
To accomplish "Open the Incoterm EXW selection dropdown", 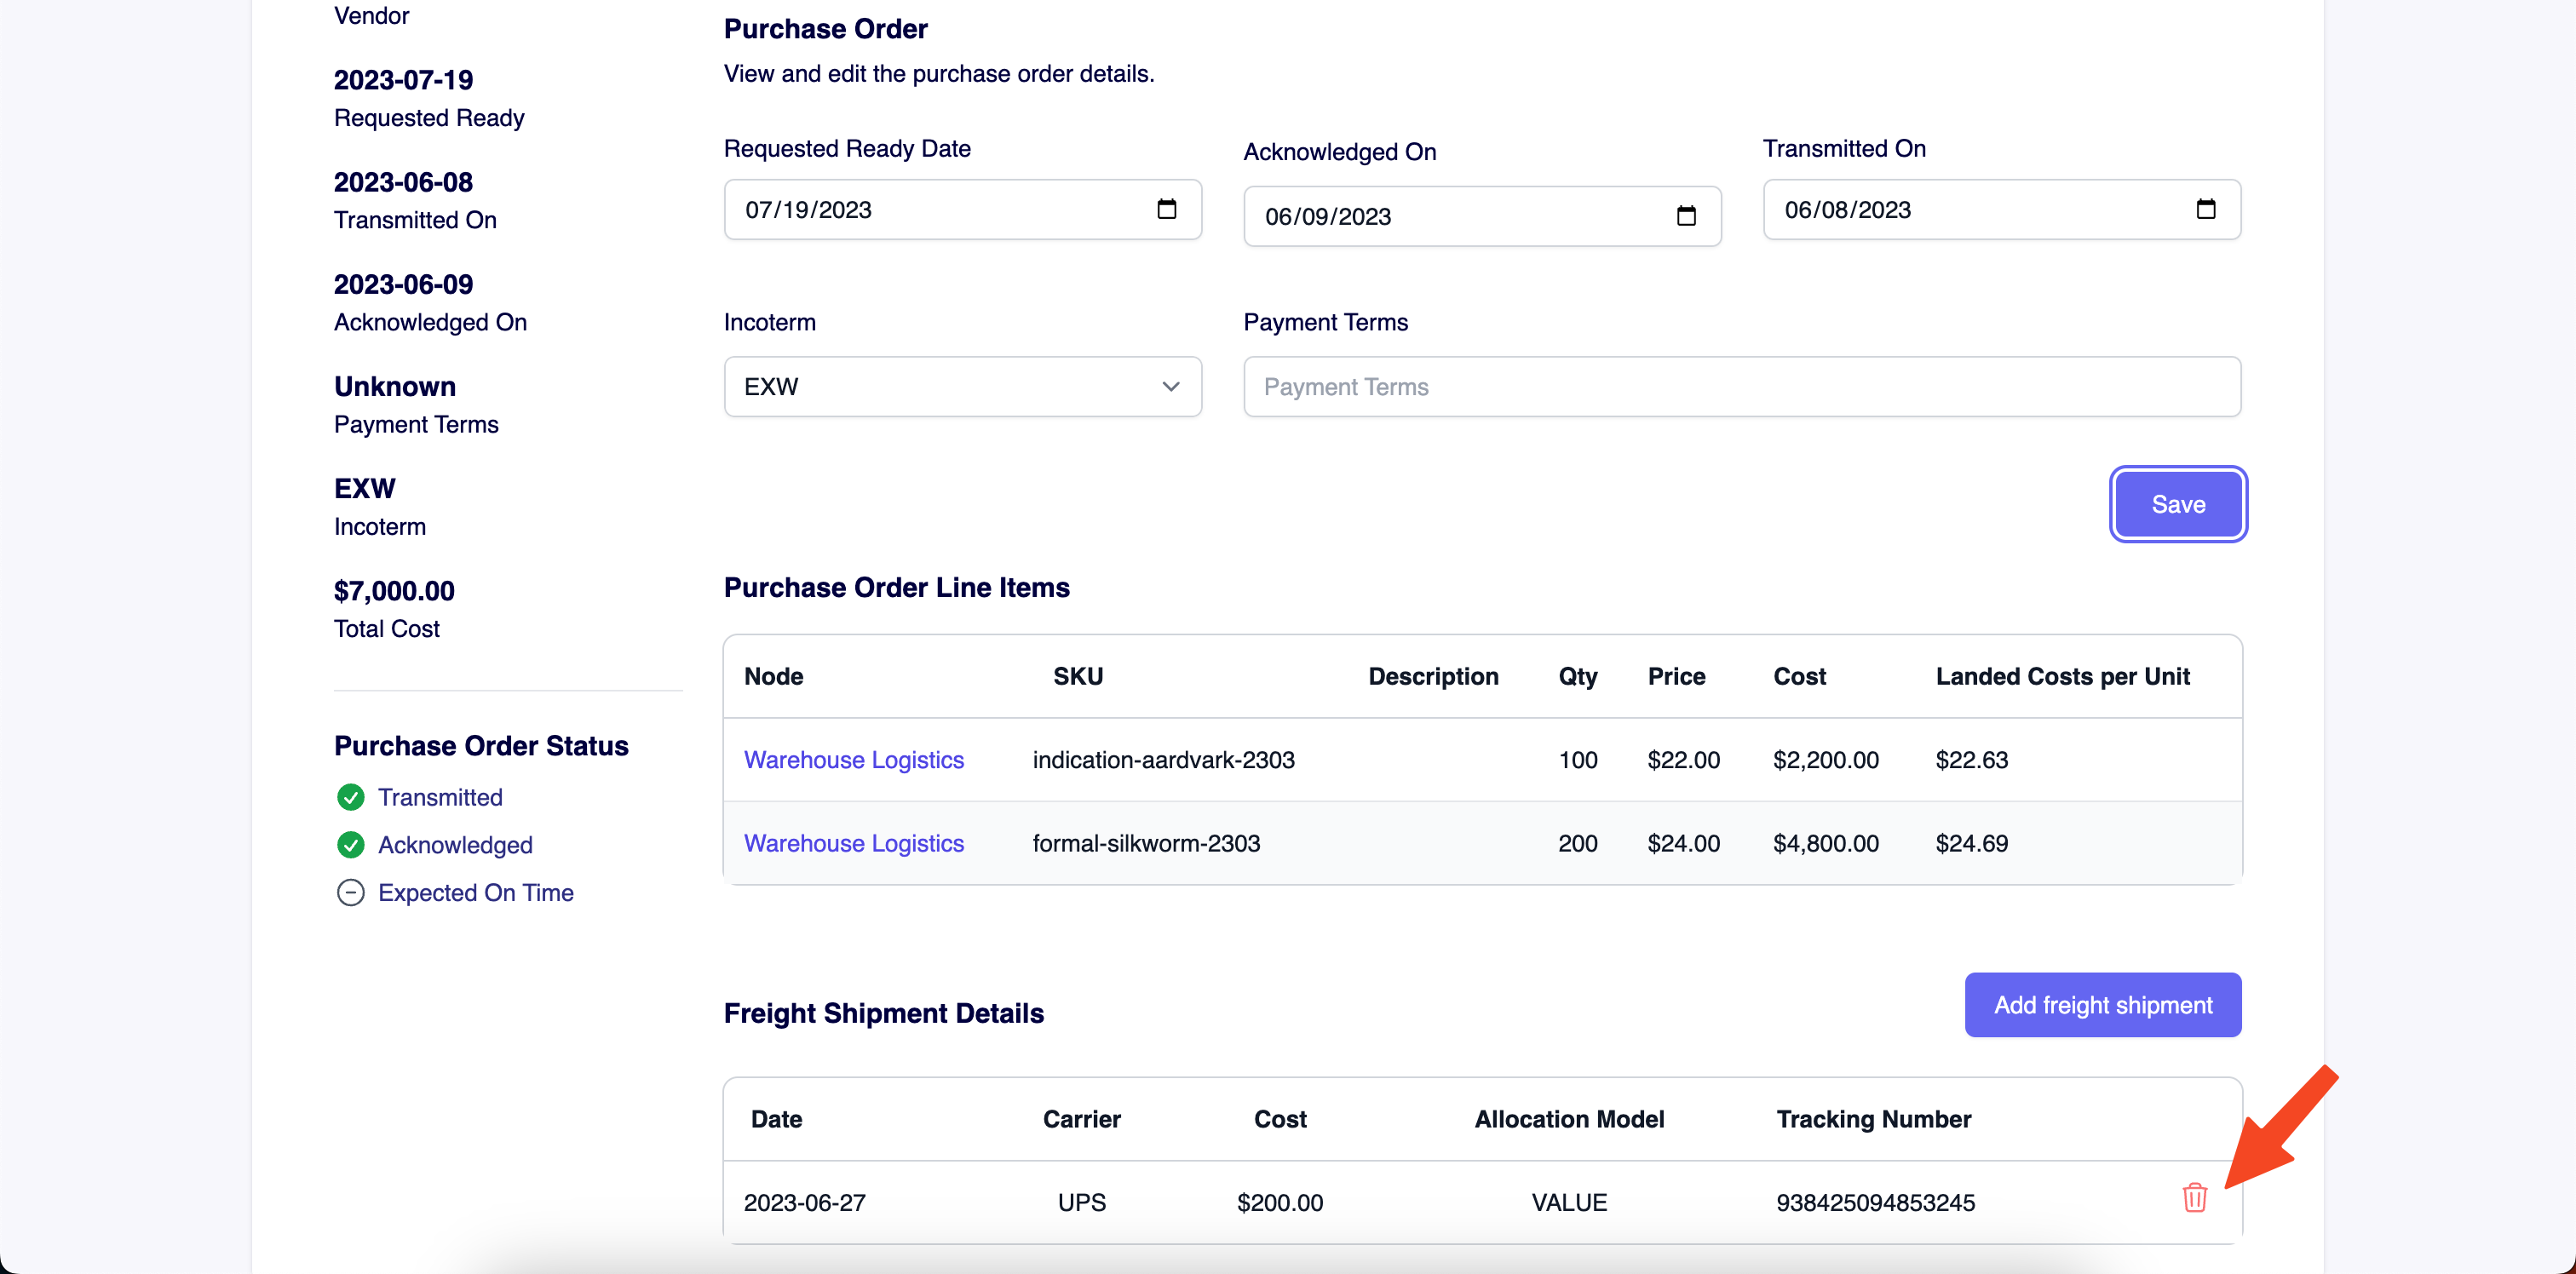I will coord(961,386).
